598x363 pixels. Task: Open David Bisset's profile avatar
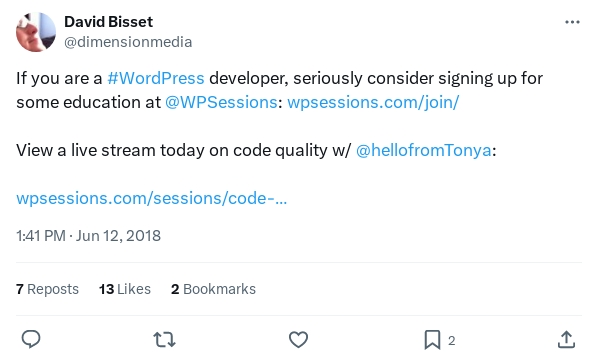coord(36,32)
